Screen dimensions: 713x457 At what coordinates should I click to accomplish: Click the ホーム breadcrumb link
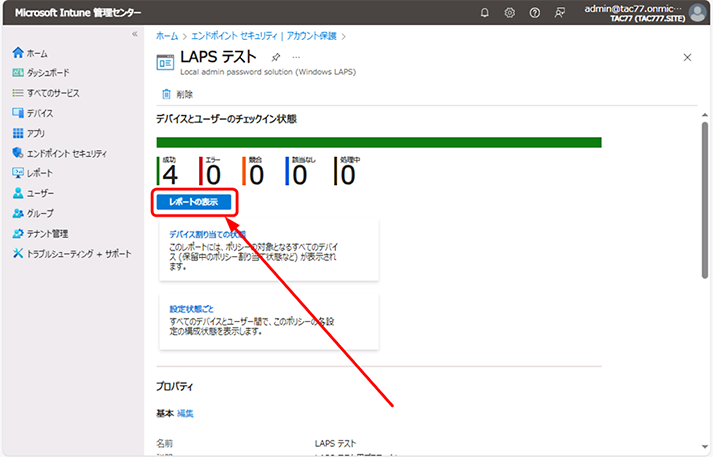[167, 36]
